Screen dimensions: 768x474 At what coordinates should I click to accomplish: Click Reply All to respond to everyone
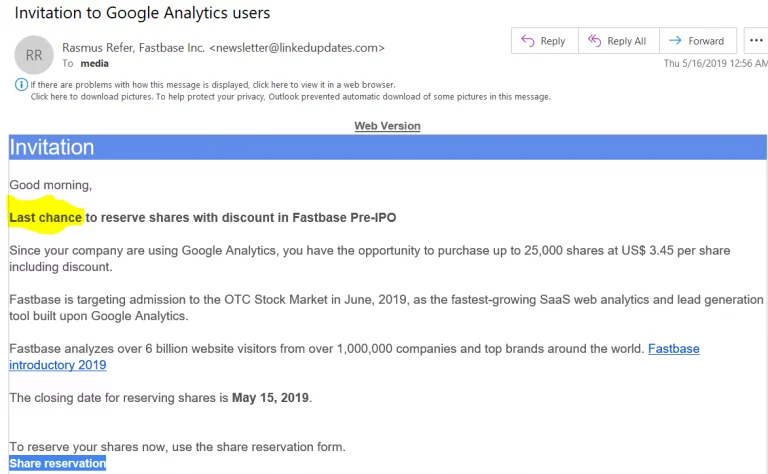pos(616,41)
